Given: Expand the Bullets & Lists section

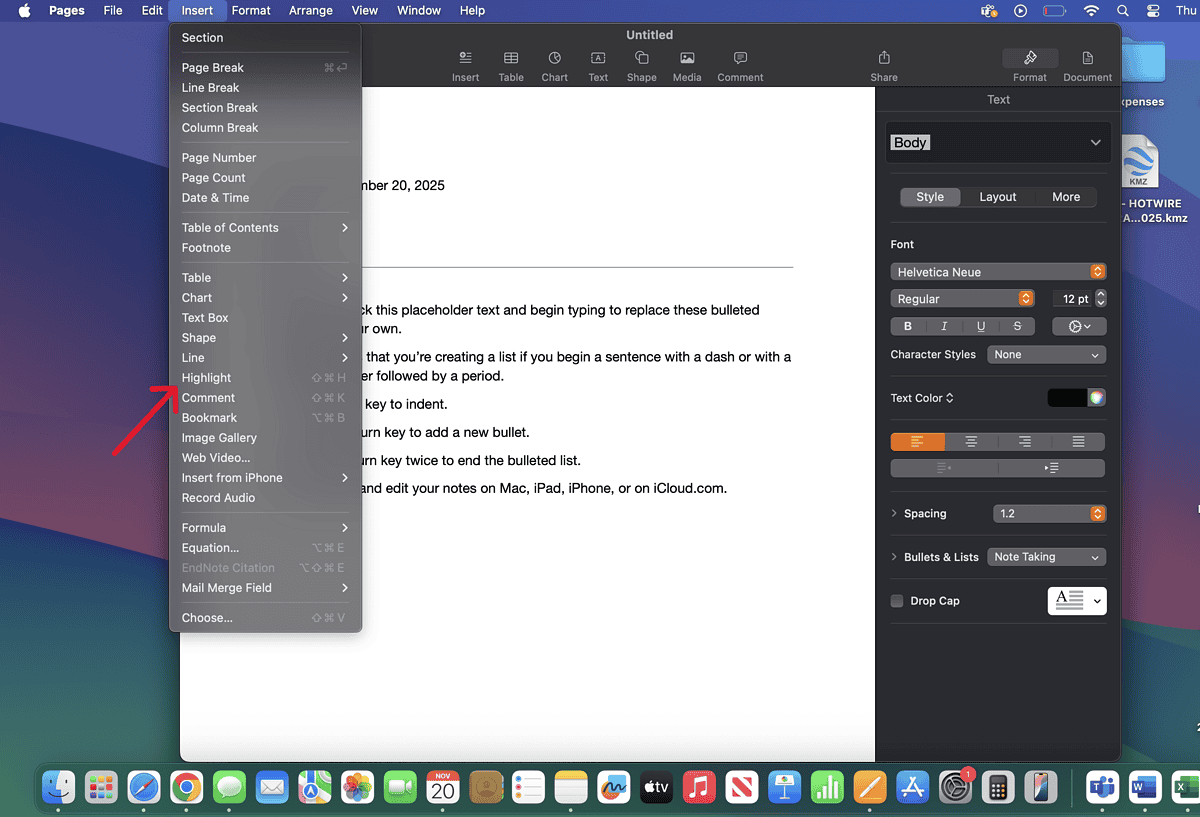Looking at the screenshot, I should [x=894, y=557].
